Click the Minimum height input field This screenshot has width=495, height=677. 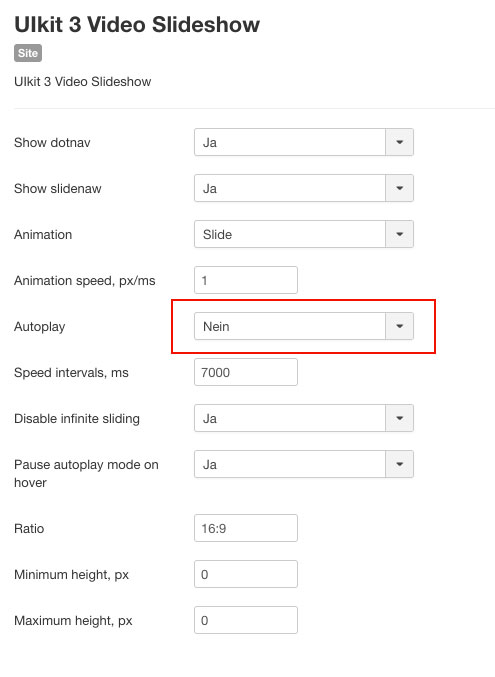pyautogui.click(x=246, y=574)
